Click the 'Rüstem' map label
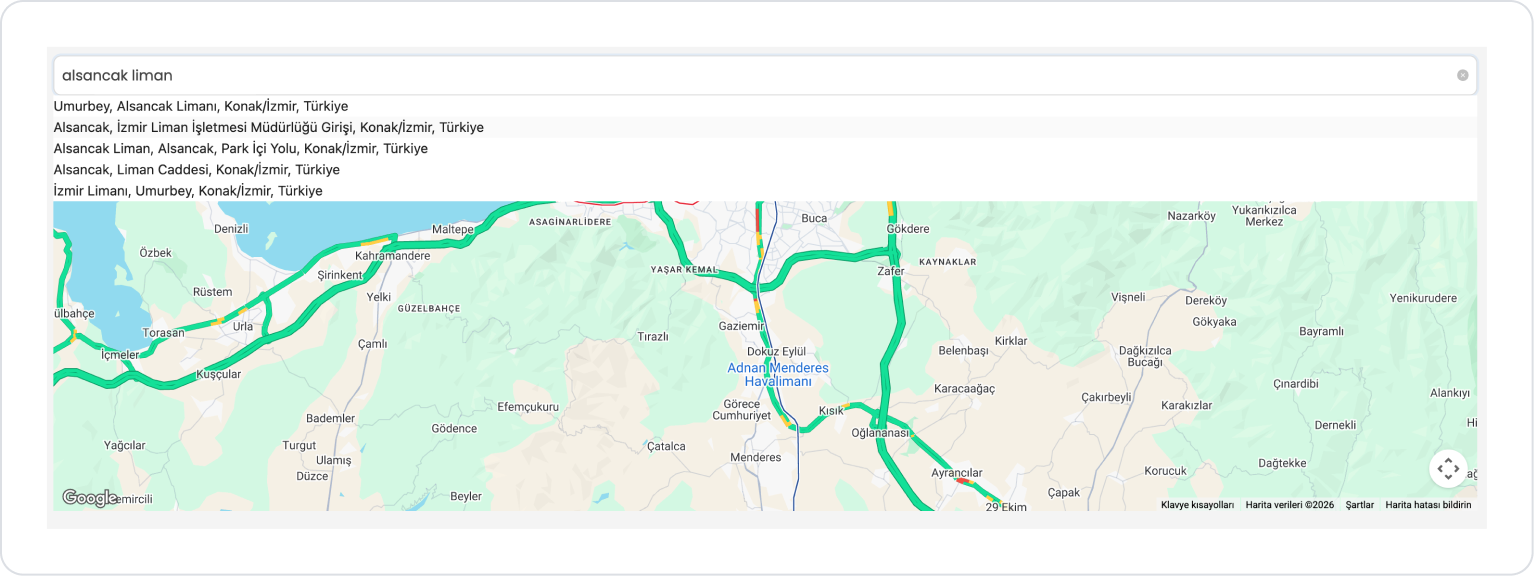 click(212, 292)
